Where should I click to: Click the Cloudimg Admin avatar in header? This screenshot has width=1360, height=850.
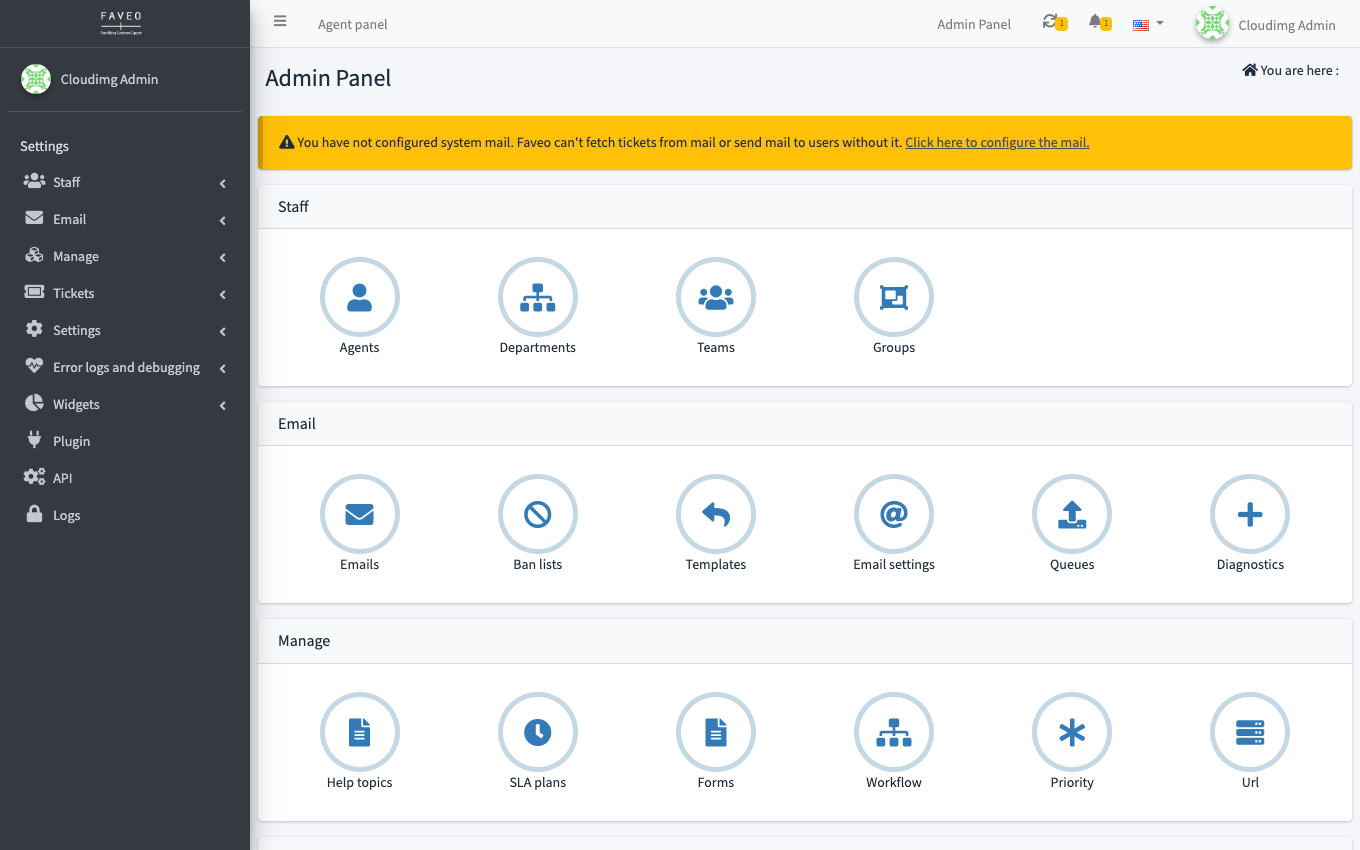pos(1212,24)
